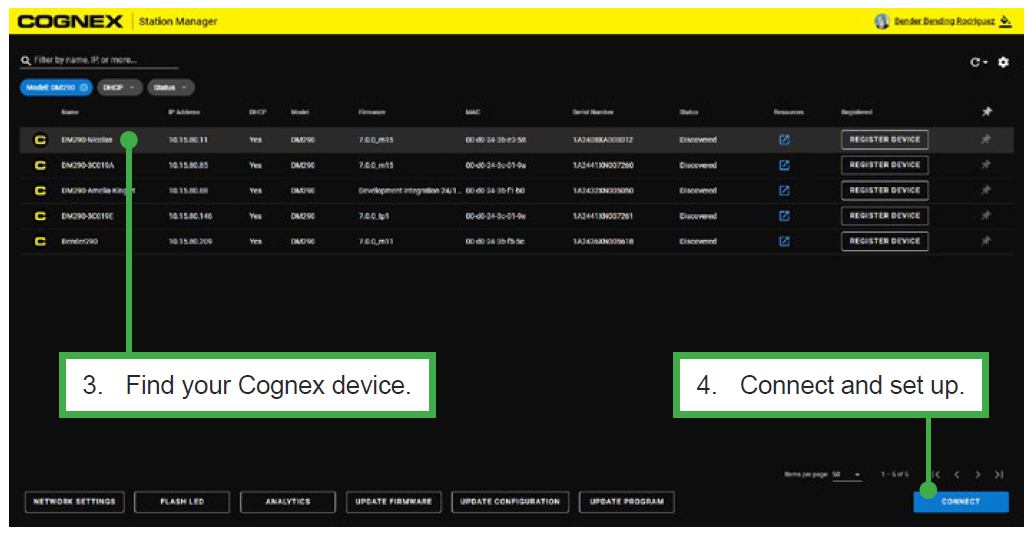Image resolution: width=1035 pixels, height=536 pixels.
Task: Remove the Model DM290 filter chip
Action: tap(84, 88)
